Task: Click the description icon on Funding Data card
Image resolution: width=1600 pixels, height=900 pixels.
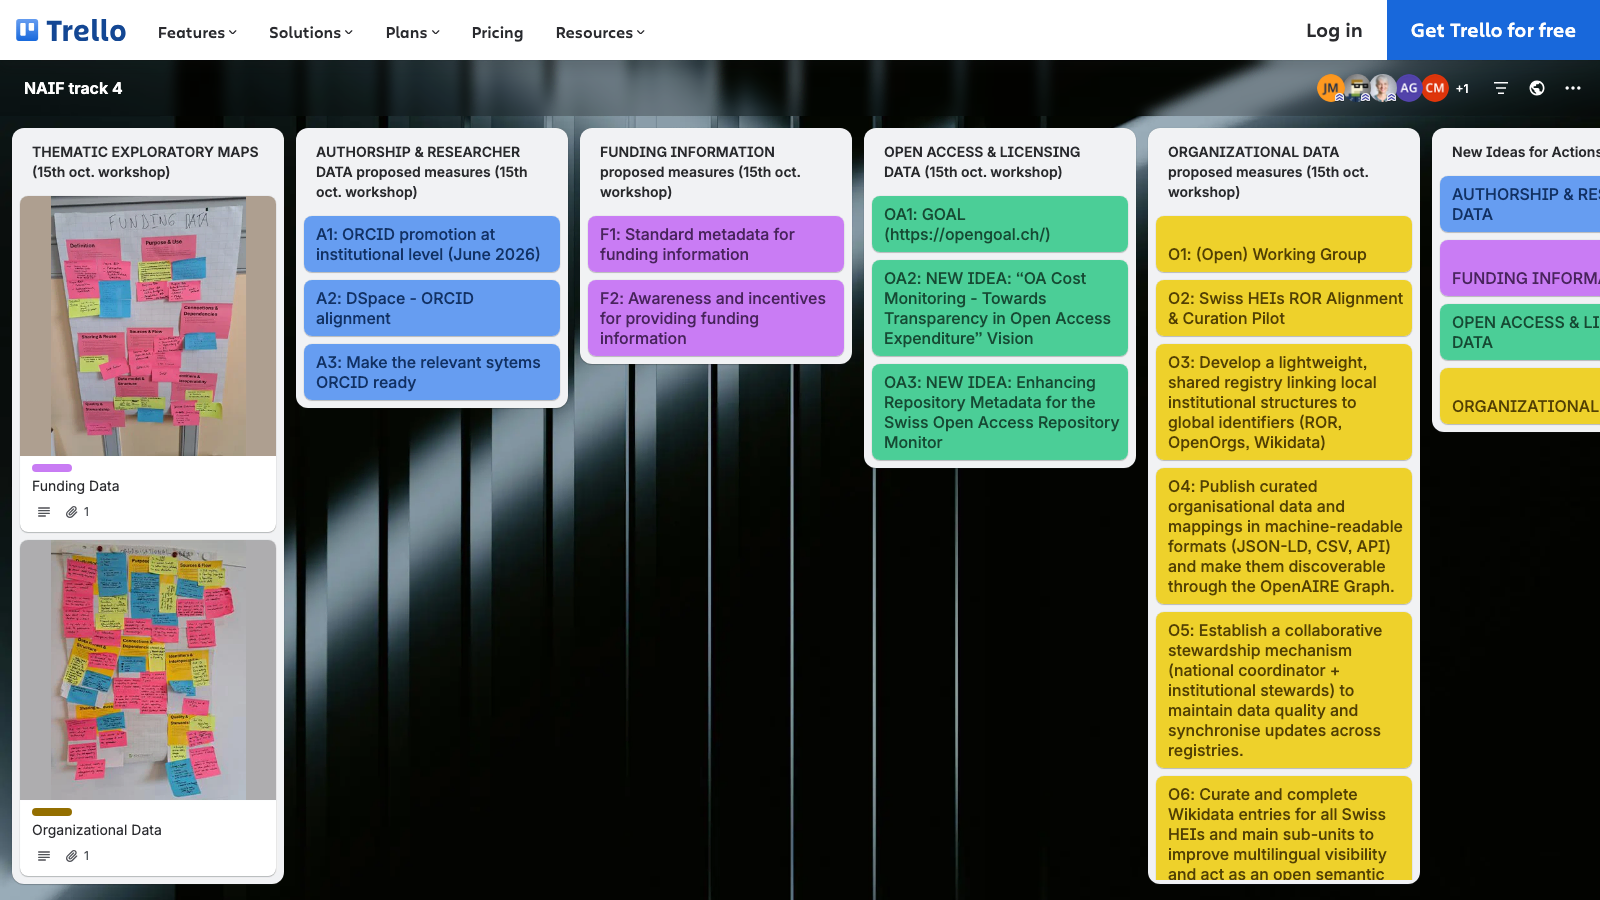Action: coord(43,511)
